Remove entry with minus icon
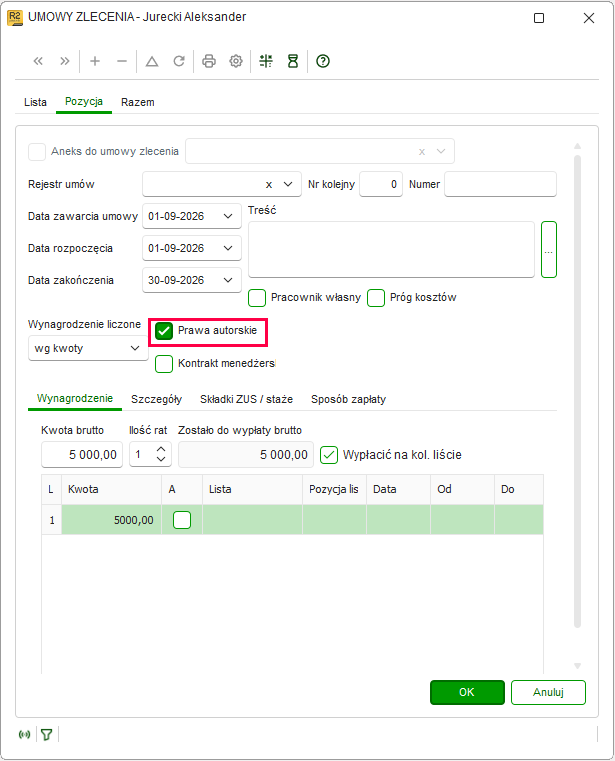Viewport: 615px width, 761px height. point(122,61)
